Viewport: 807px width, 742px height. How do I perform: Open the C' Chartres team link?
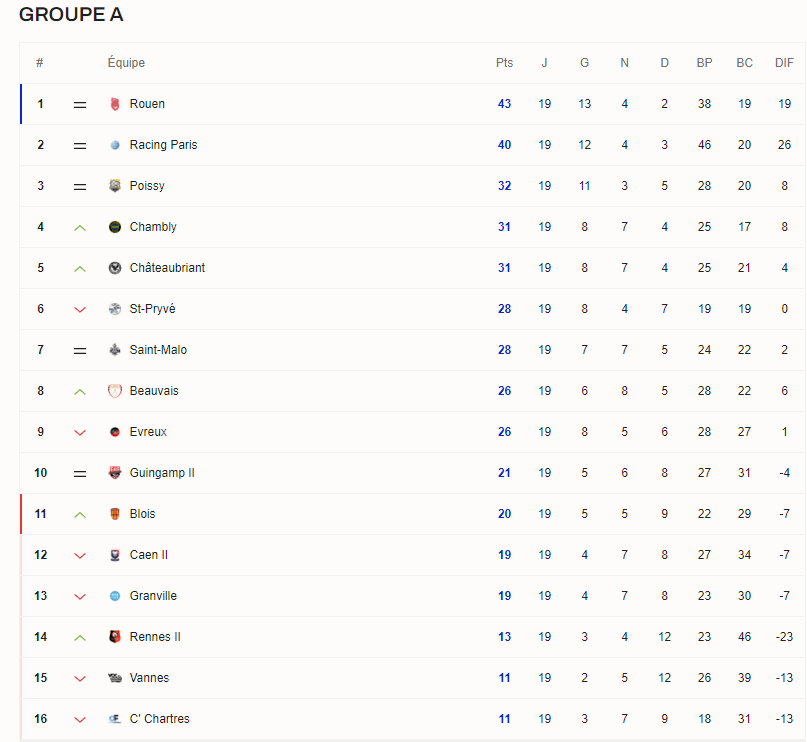click(159, 719)
